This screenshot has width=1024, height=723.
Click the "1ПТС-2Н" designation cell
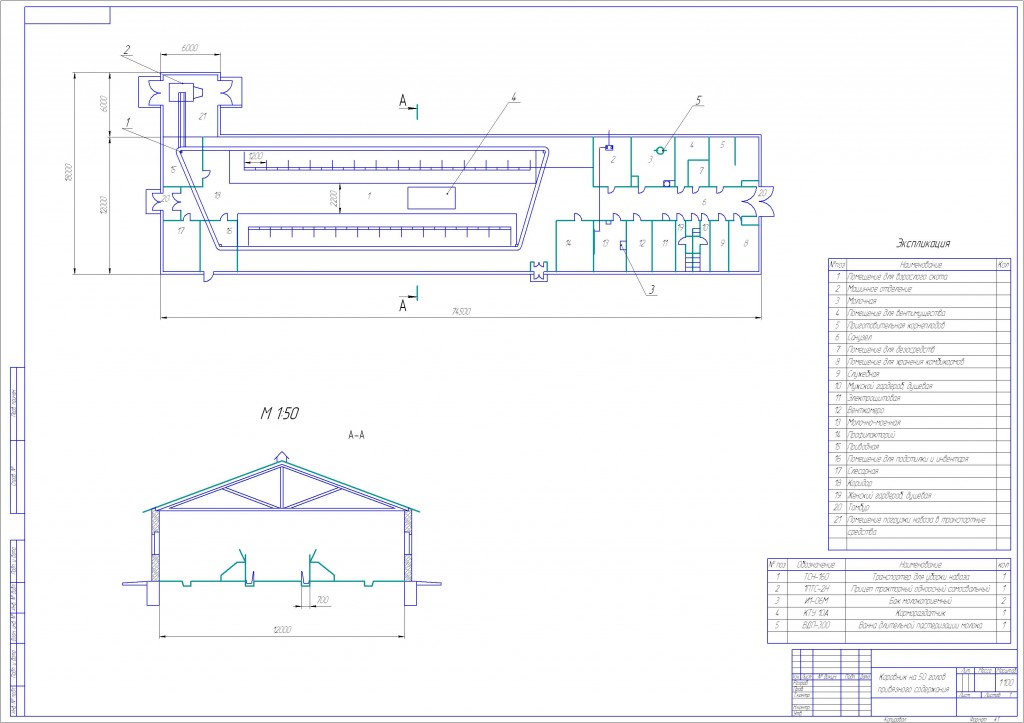pyautogui.click(x=816, y=589)
